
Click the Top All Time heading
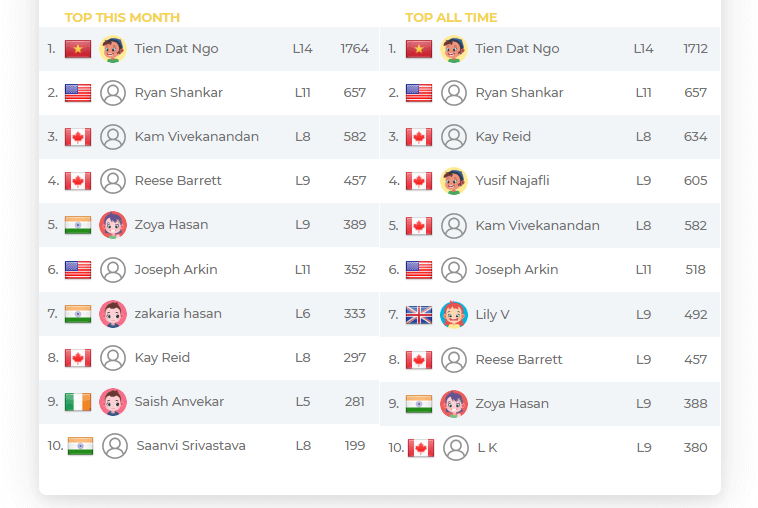[x=451, y=17]
